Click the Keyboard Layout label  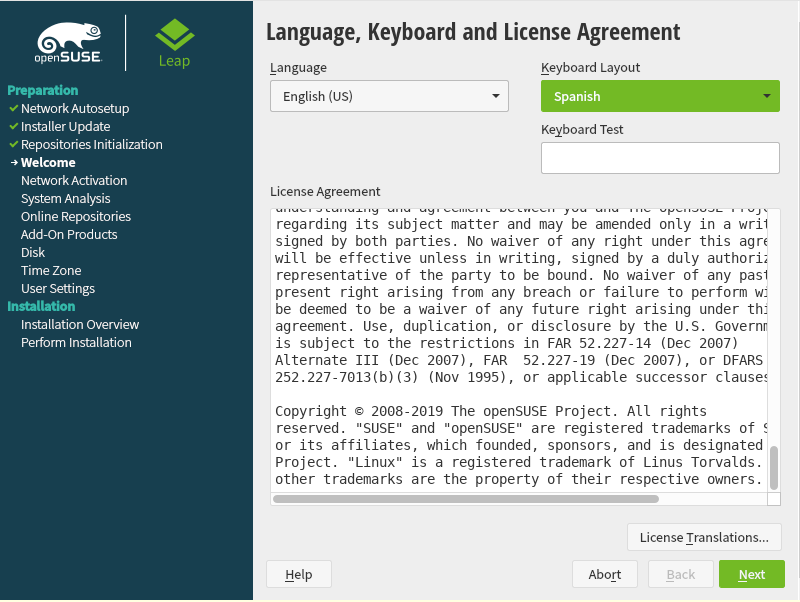590,67
